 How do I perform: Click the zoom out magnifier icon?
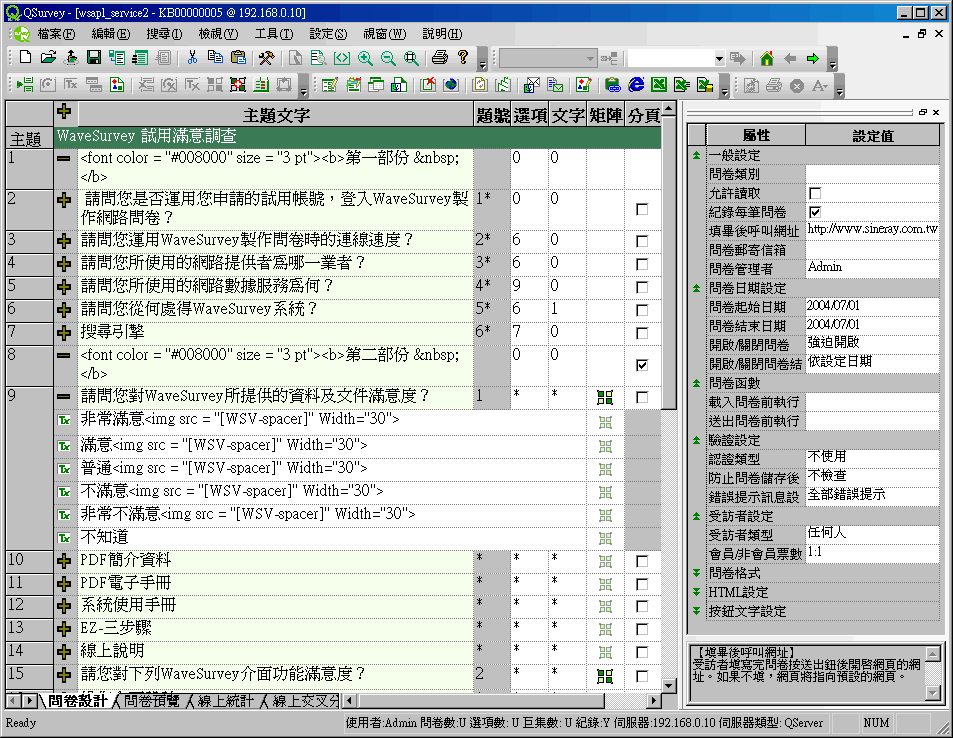[x=388, y=58]
